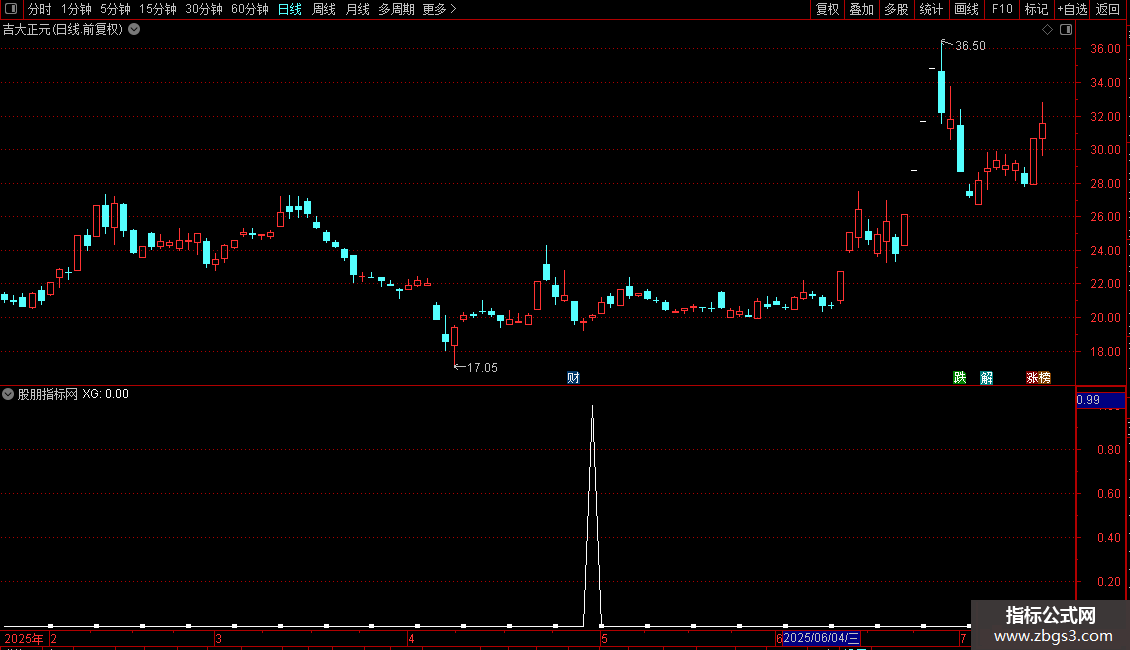Select the 15分钟 period tab

[x=158, y=9]
